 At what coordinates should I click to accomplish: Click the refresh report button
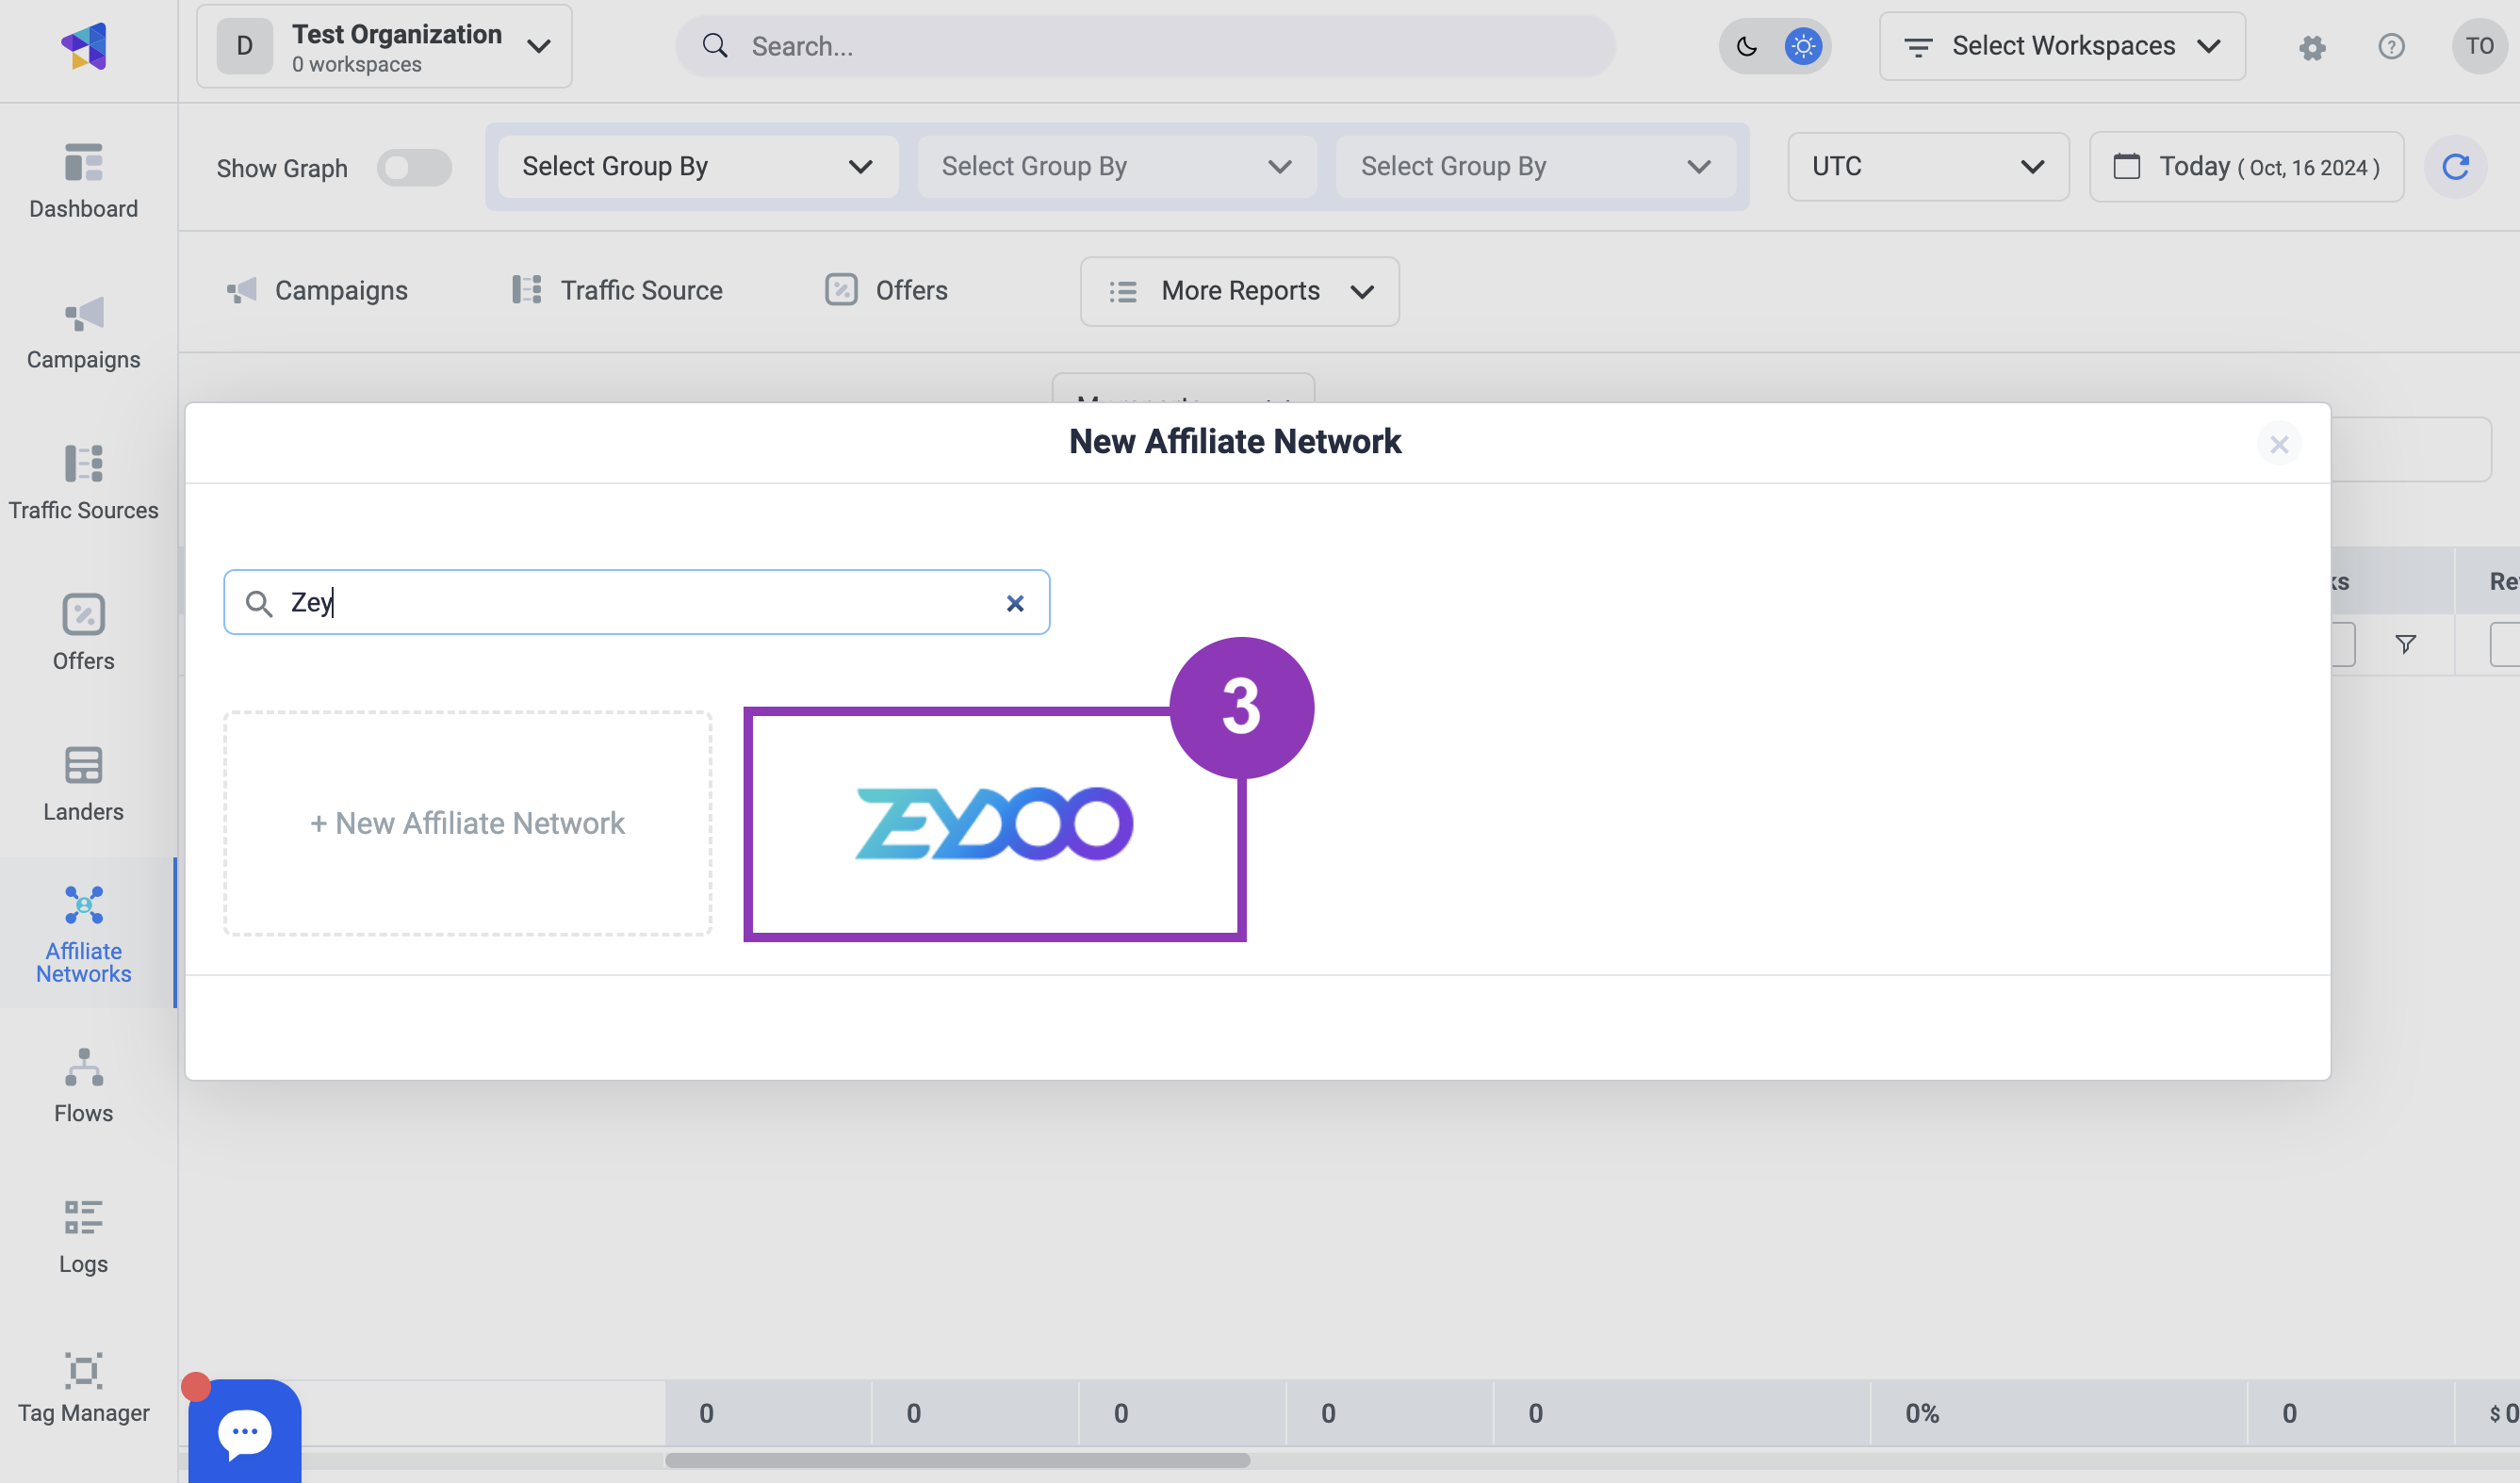point(2455,167)
